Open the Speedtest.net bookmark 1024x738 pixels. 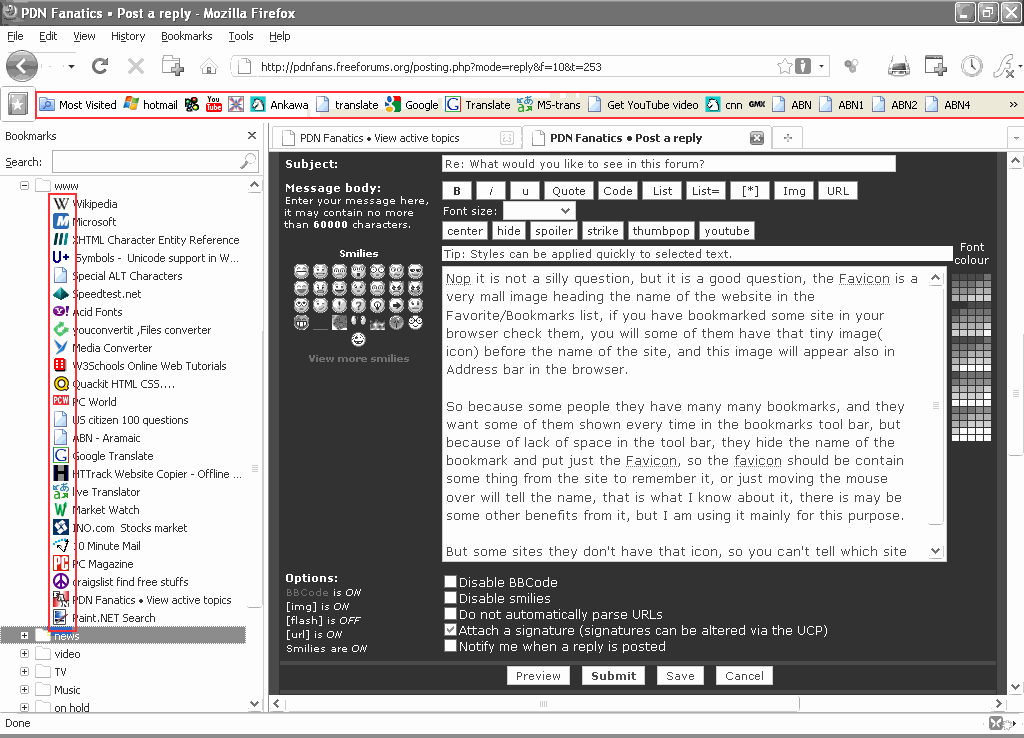click(x=97, y=294)
